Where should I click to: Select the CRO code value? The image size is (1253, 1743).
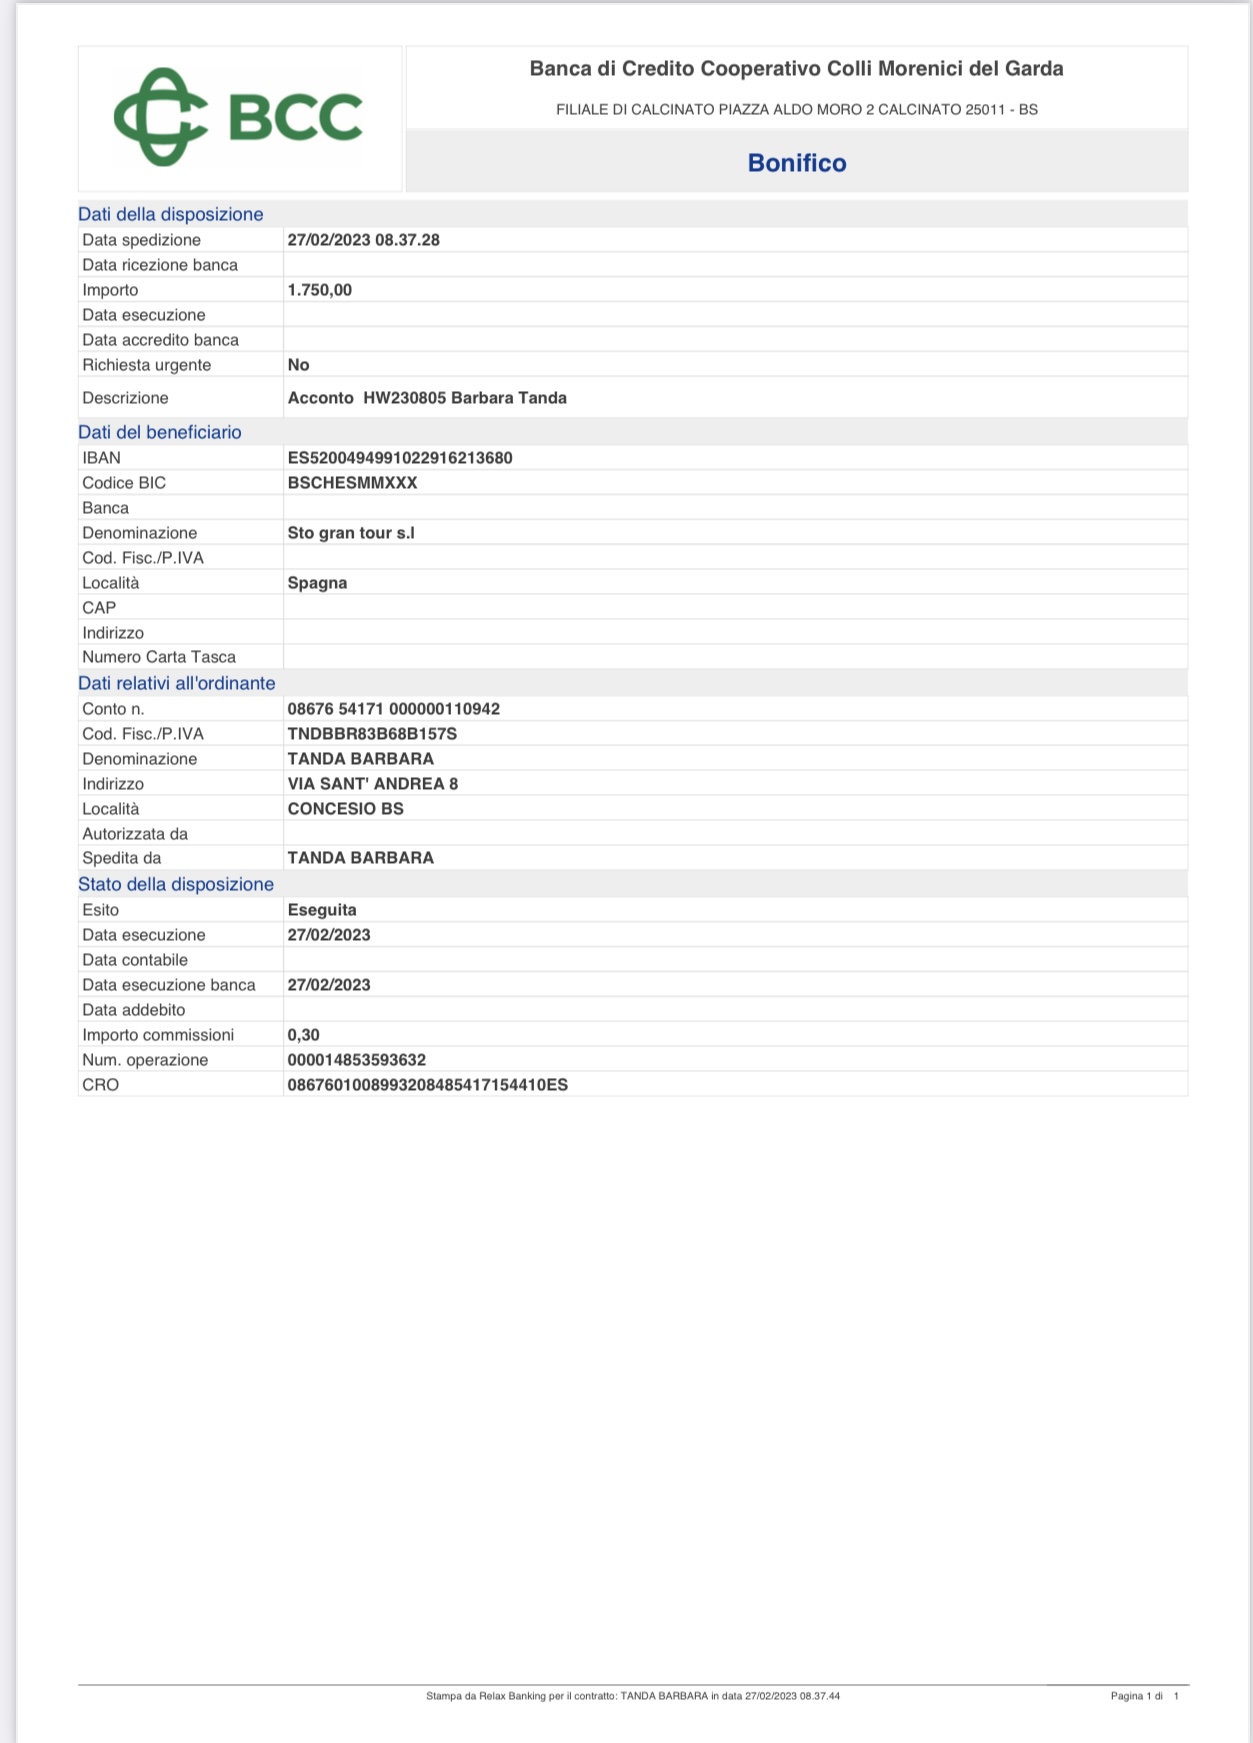click(428, 1085)
